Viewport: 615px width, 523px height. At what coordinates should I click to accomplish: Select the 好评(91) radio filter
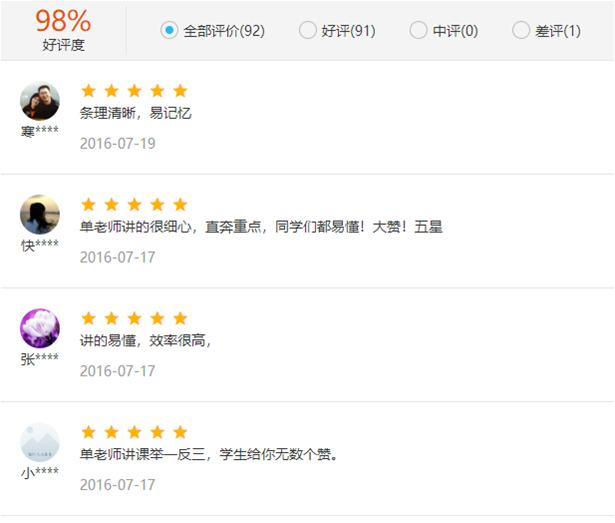pyautogui.click(x=308, y=30)
